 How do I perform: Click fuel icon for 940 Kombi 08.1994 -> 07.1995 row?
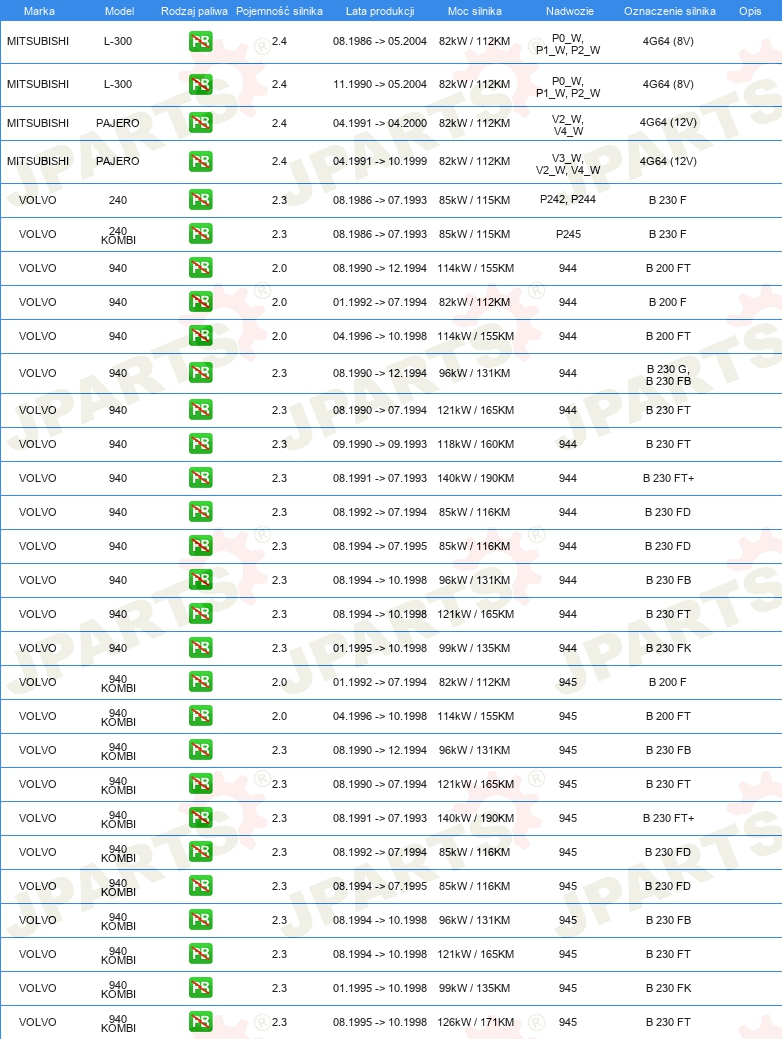200,886
